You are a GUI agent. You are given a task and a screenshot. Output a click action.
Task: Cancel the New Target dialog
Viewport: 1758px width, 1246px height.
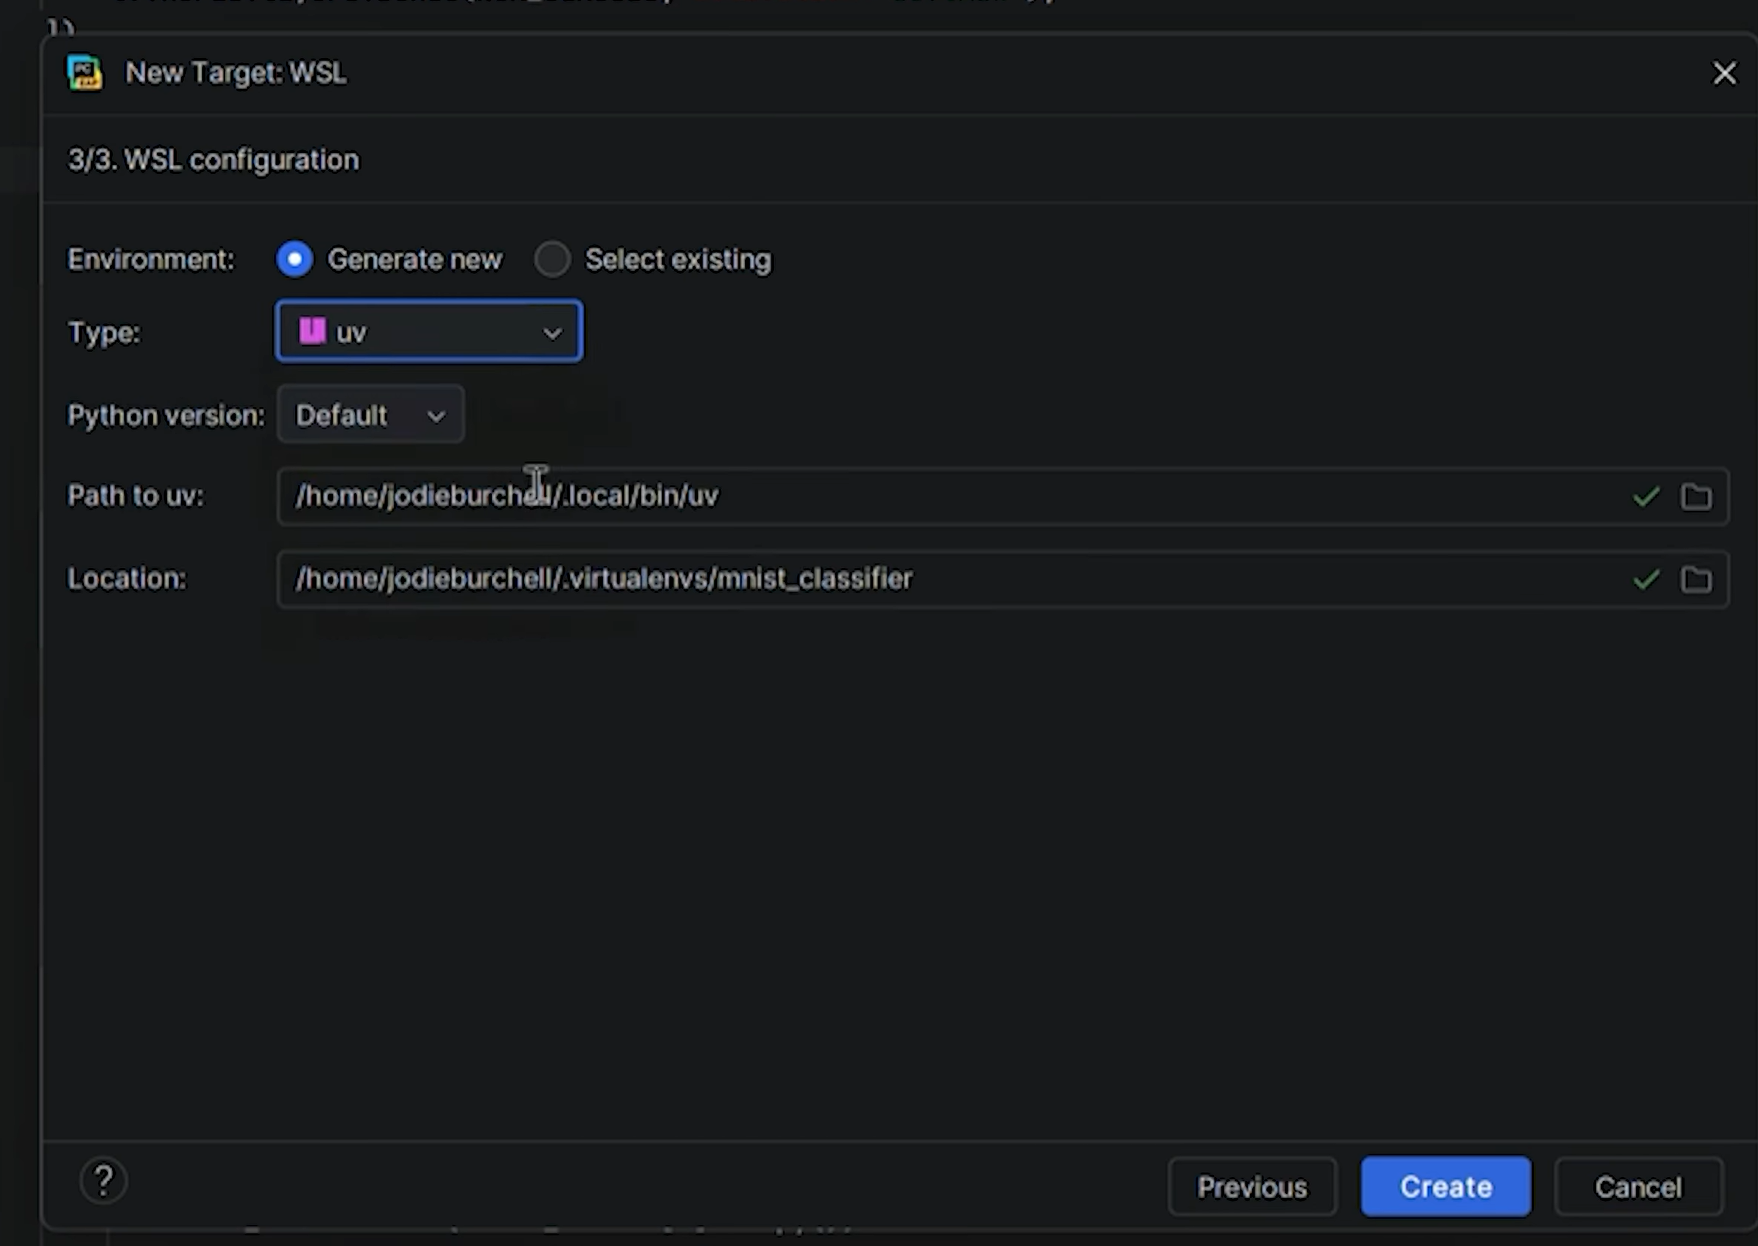coord(1638,1187)
